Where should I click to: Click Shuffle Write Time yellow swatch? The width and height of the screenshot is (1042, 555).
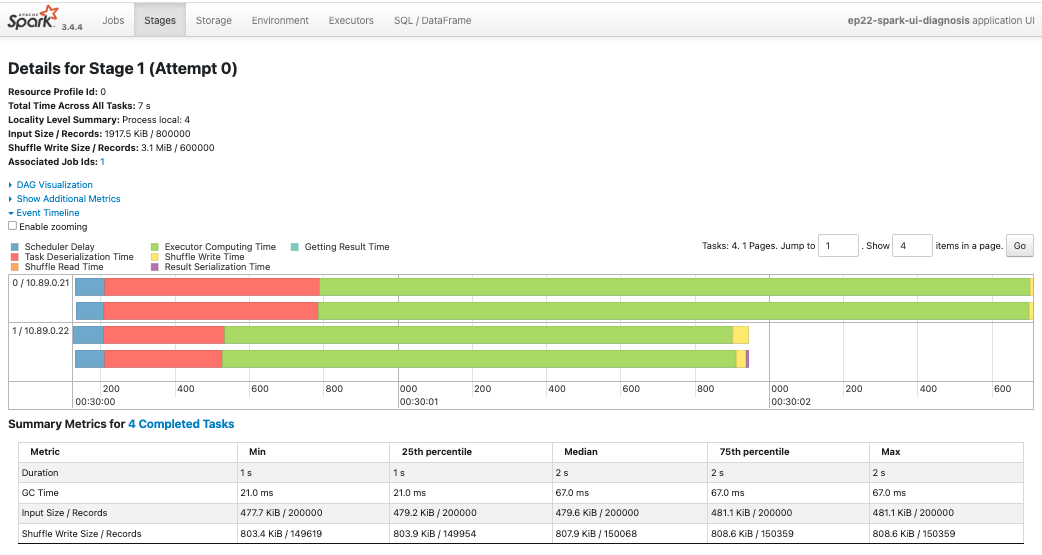(x=155, y=257)
